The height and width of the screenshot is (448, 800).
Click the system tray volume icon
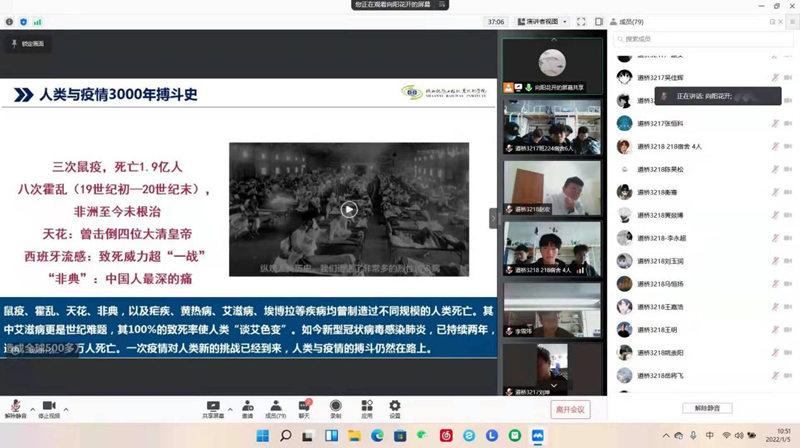(739, 436)
